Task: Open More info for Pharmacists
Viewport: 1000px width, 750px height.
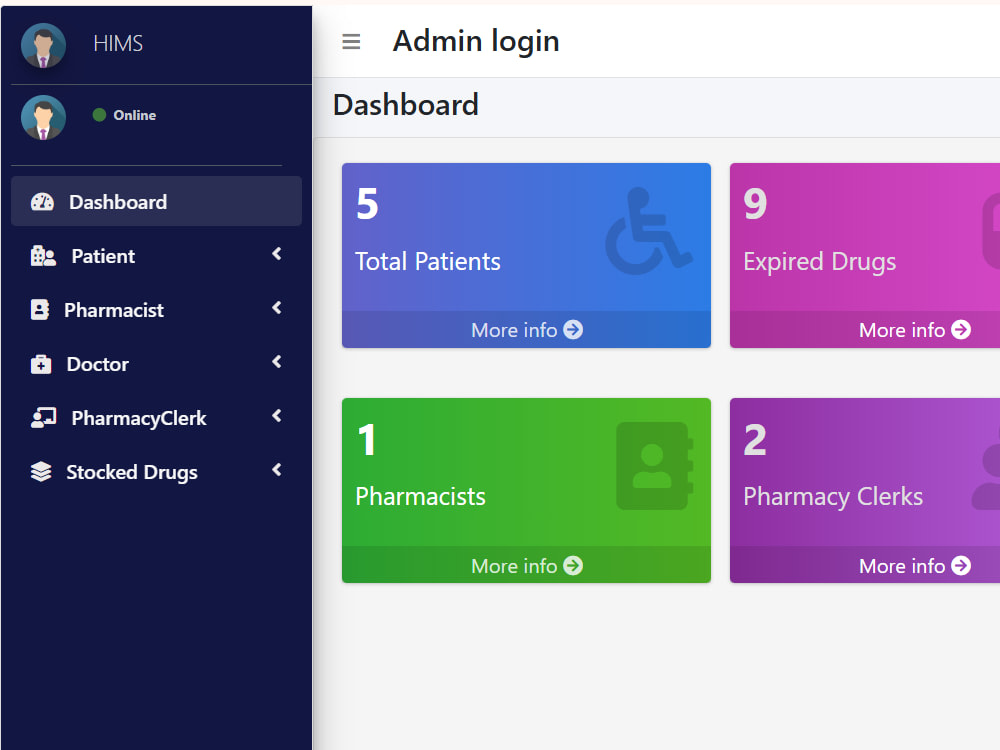Action: pyautogui.click(x=526, y=565)
